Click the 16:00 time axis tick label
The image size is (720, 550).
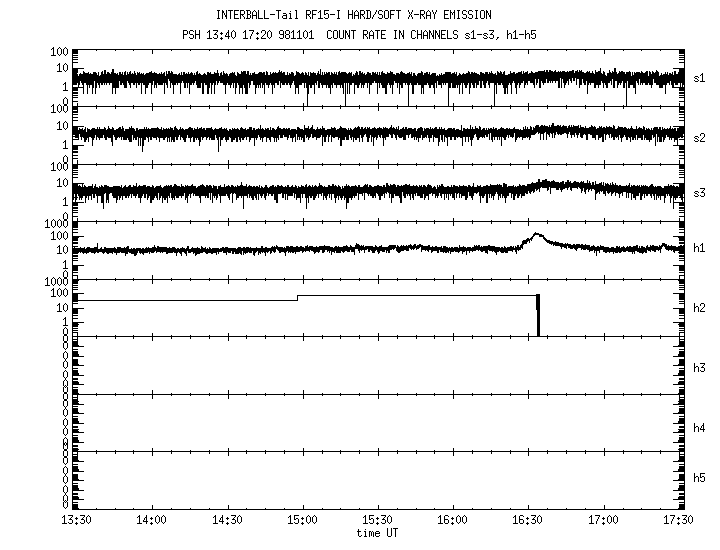(x=453, y=520)
